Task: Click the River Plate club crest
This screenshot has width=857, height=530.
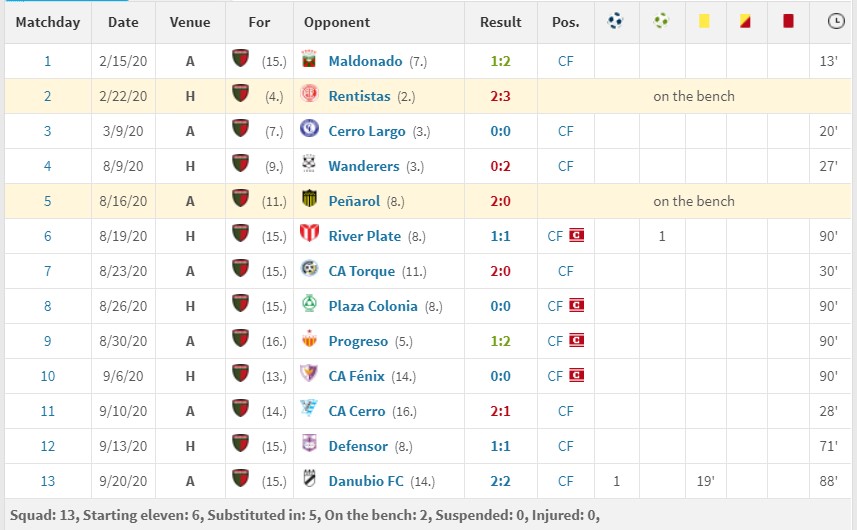Action: tap(309, 233)
